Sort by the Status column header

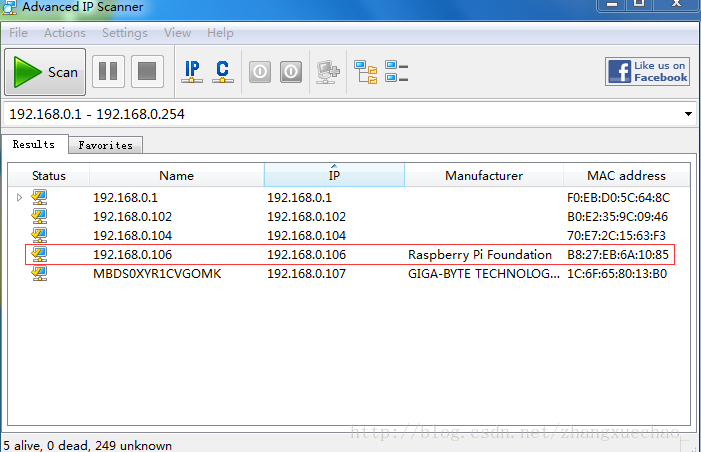point(49,175)
